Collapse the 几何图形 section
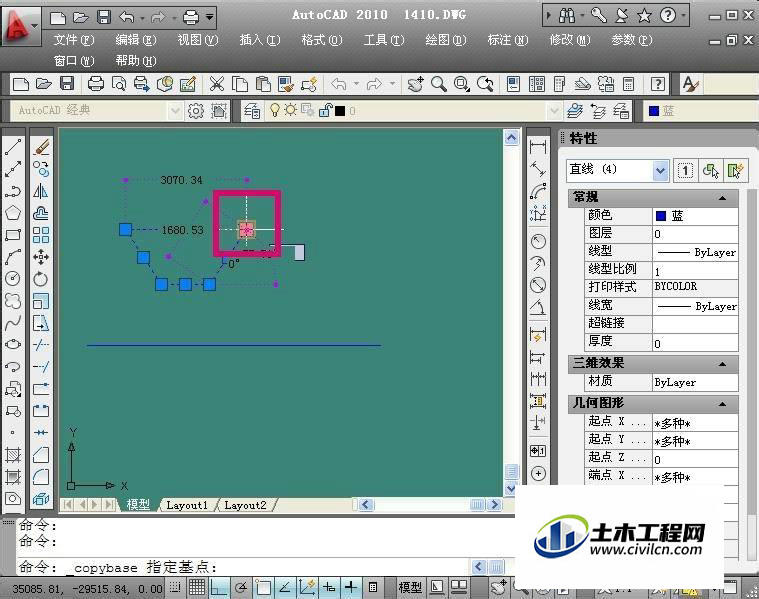Viewport: 759px width, 599px height. (x=722, y=403)
